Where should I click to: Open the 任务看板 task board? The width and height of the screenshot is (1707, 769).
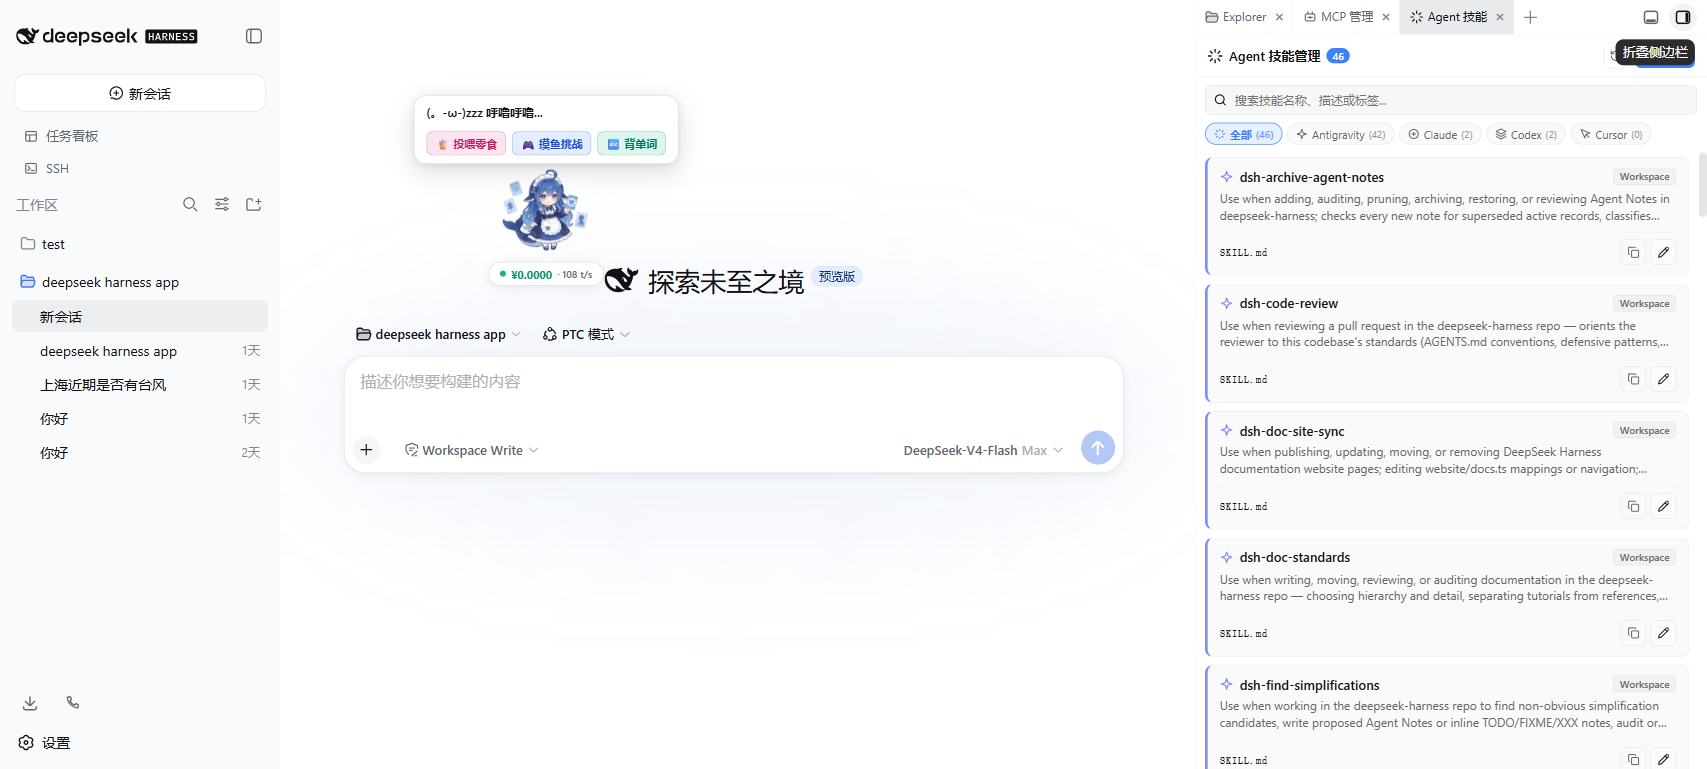pos(62,136)
